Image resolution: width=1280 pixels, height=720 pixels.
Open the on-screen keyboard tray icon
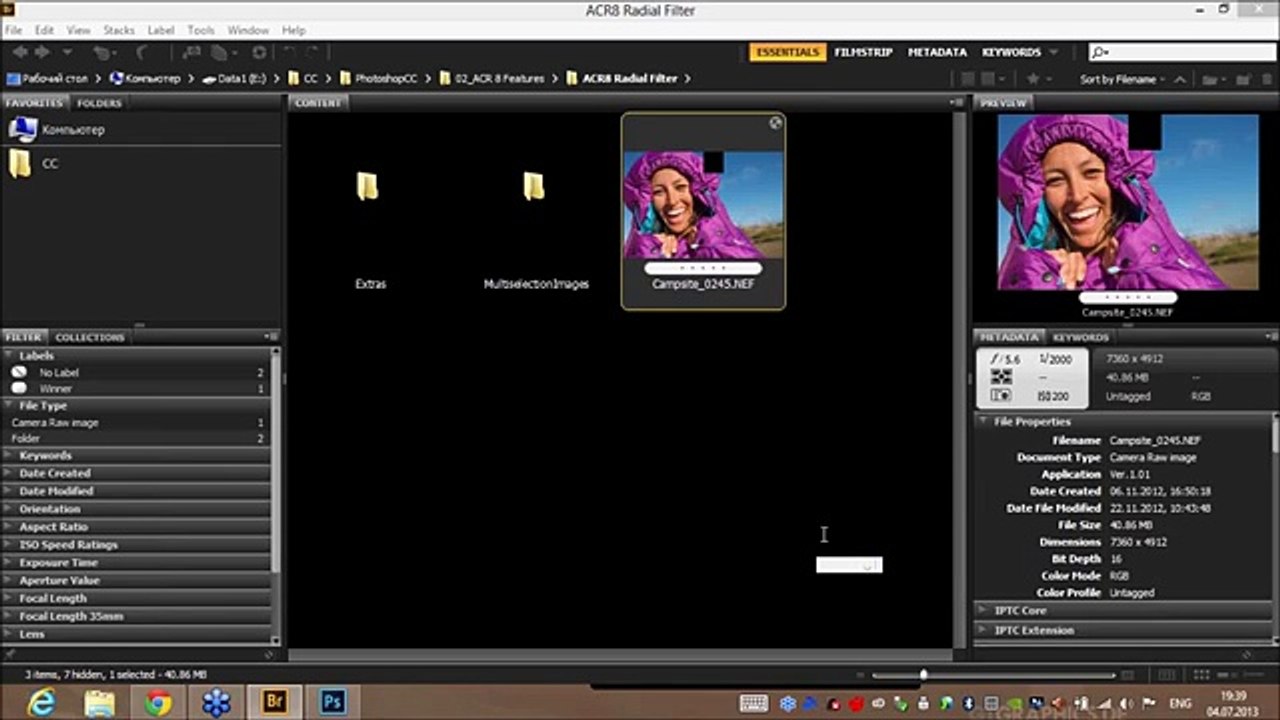tap(754, 703)
